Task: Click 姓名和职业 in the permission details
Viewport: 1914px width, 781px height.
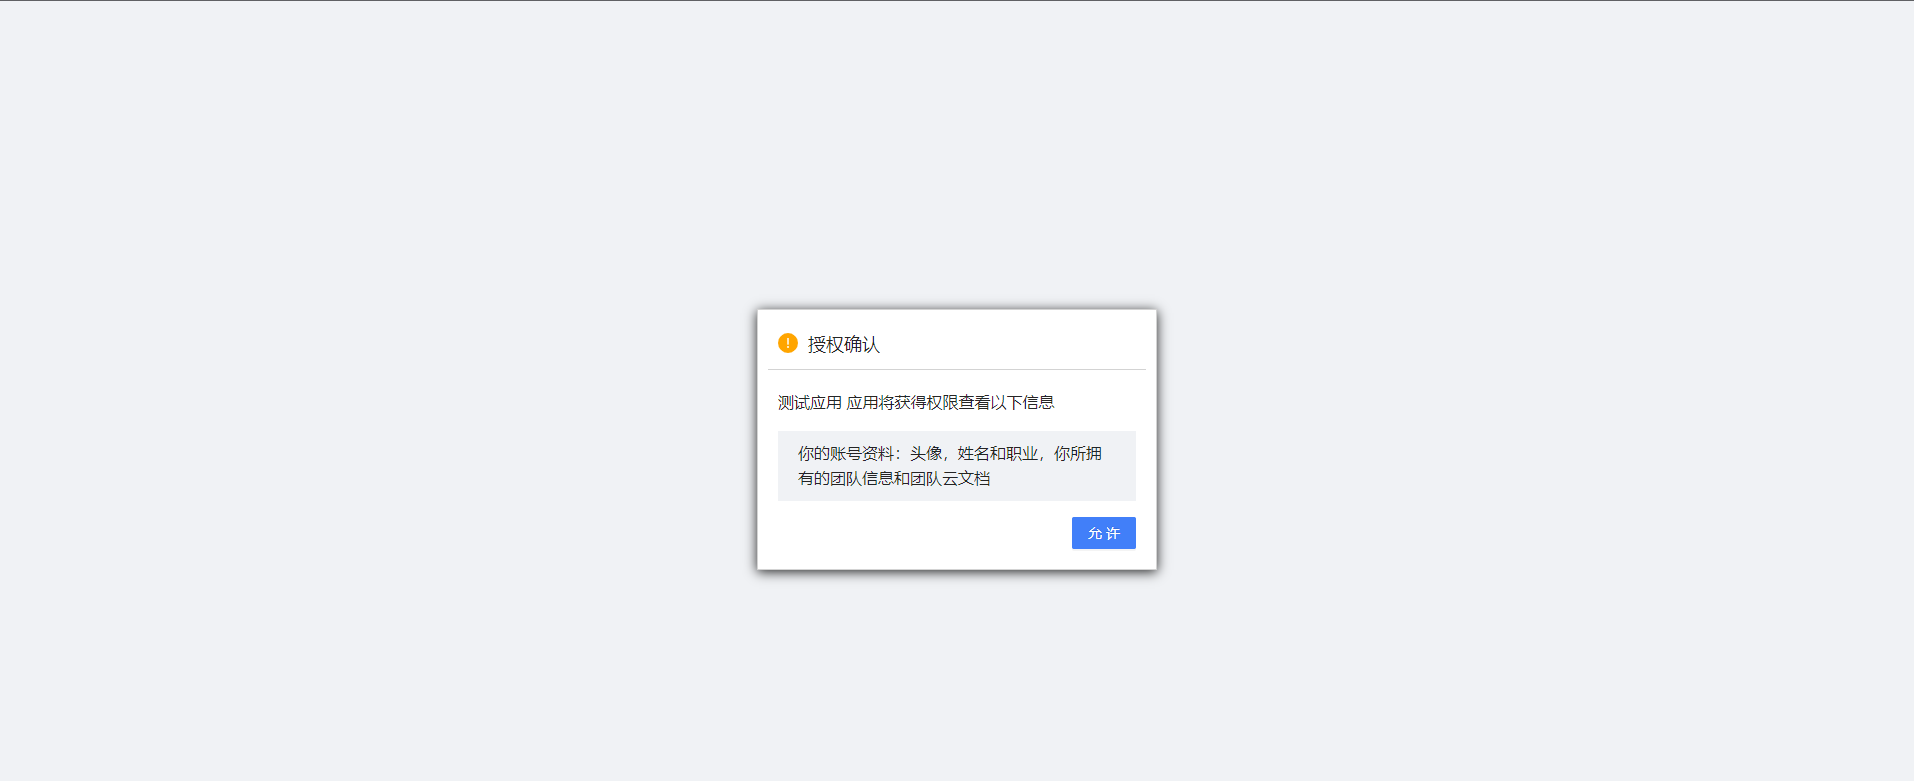Action: pos(997,453)
